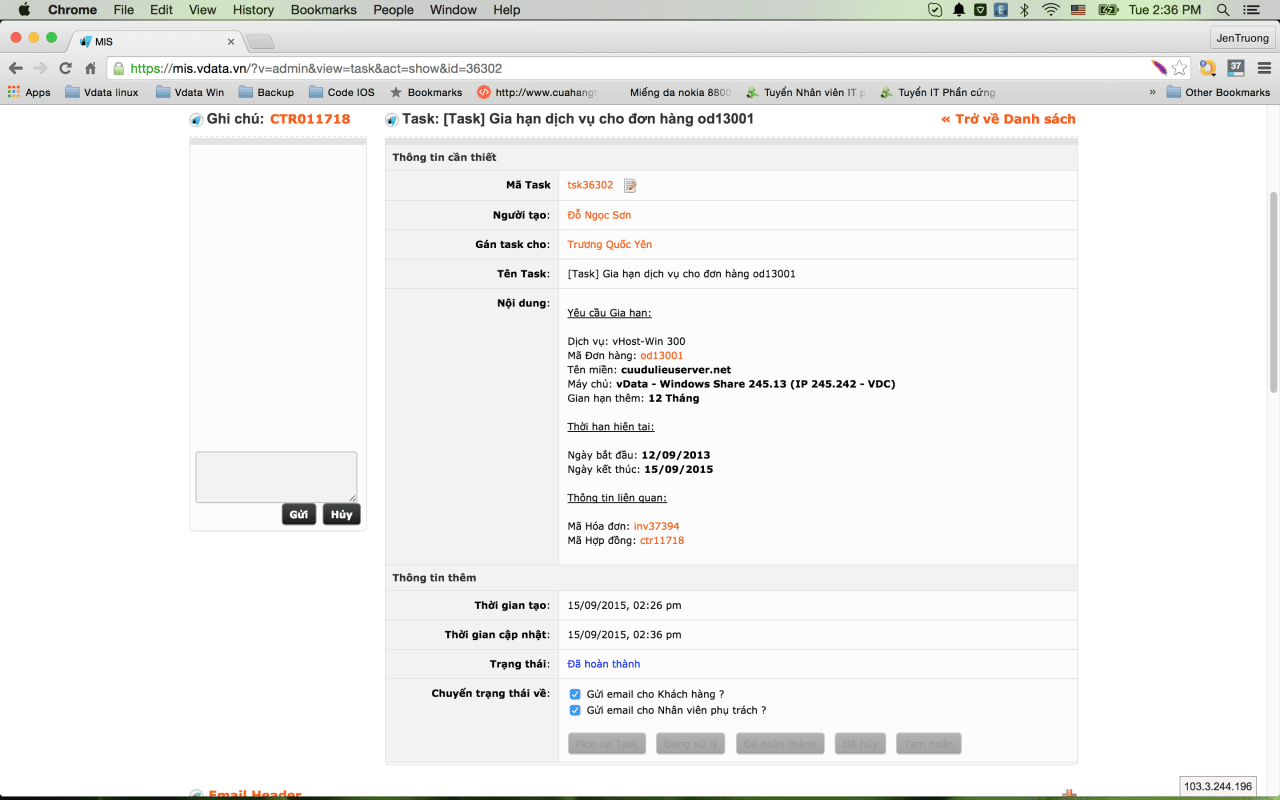Click the edit icon beside tsk36302
The width and height of the screenshot is (1280, 800).
click(x=630, y=185)
